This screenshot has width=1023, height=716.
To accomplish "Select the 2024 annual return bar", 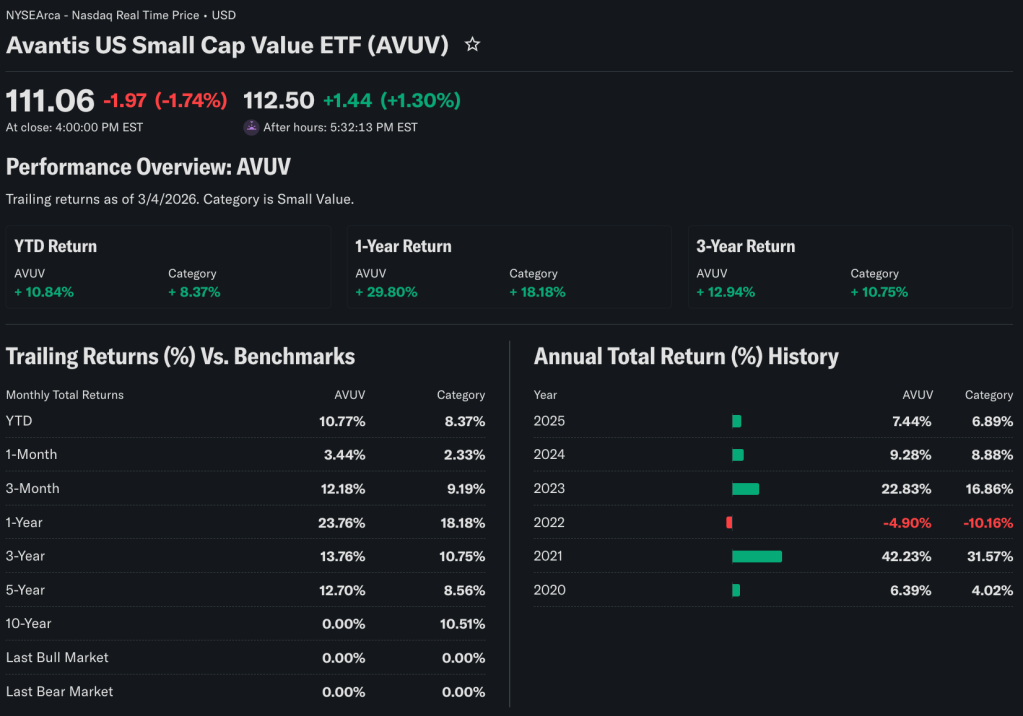I will 738,455.
